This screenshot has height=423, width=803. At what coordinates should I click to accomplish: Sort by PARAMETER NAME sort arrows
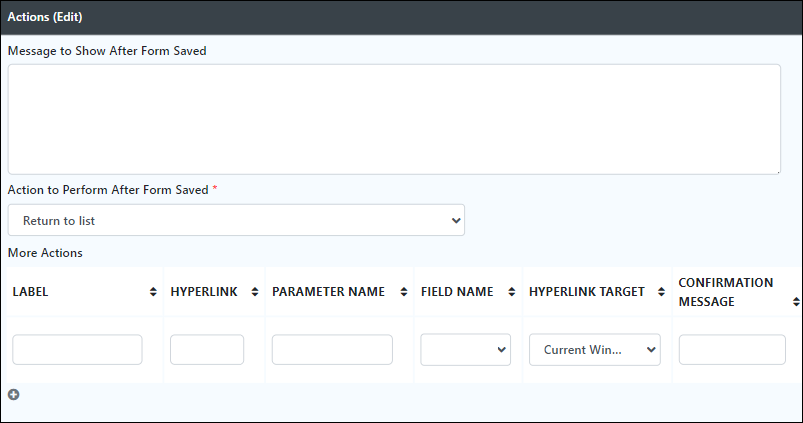404,292
